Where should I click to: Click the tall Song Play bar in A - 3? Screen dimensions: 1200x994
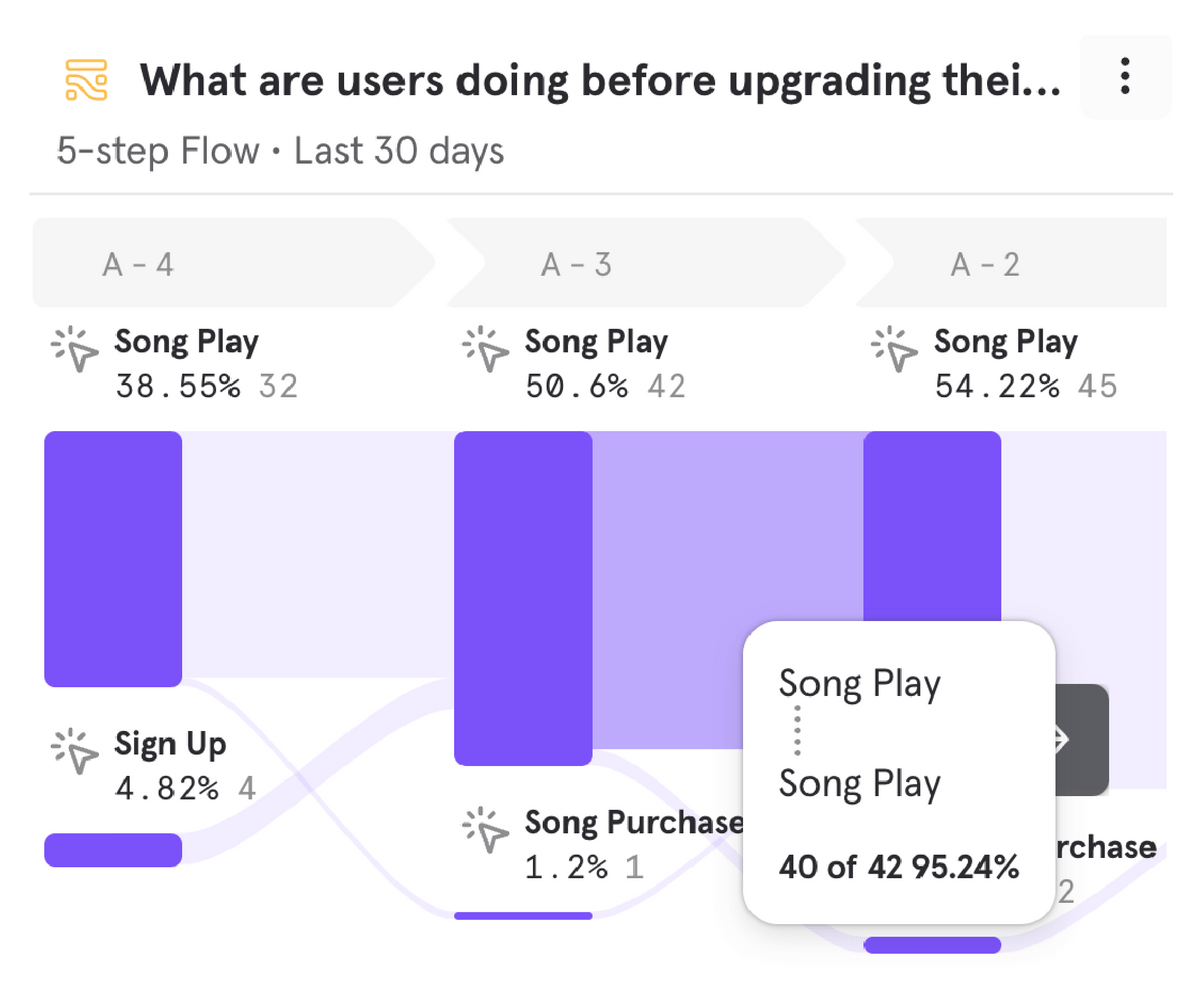pos(523,598)
